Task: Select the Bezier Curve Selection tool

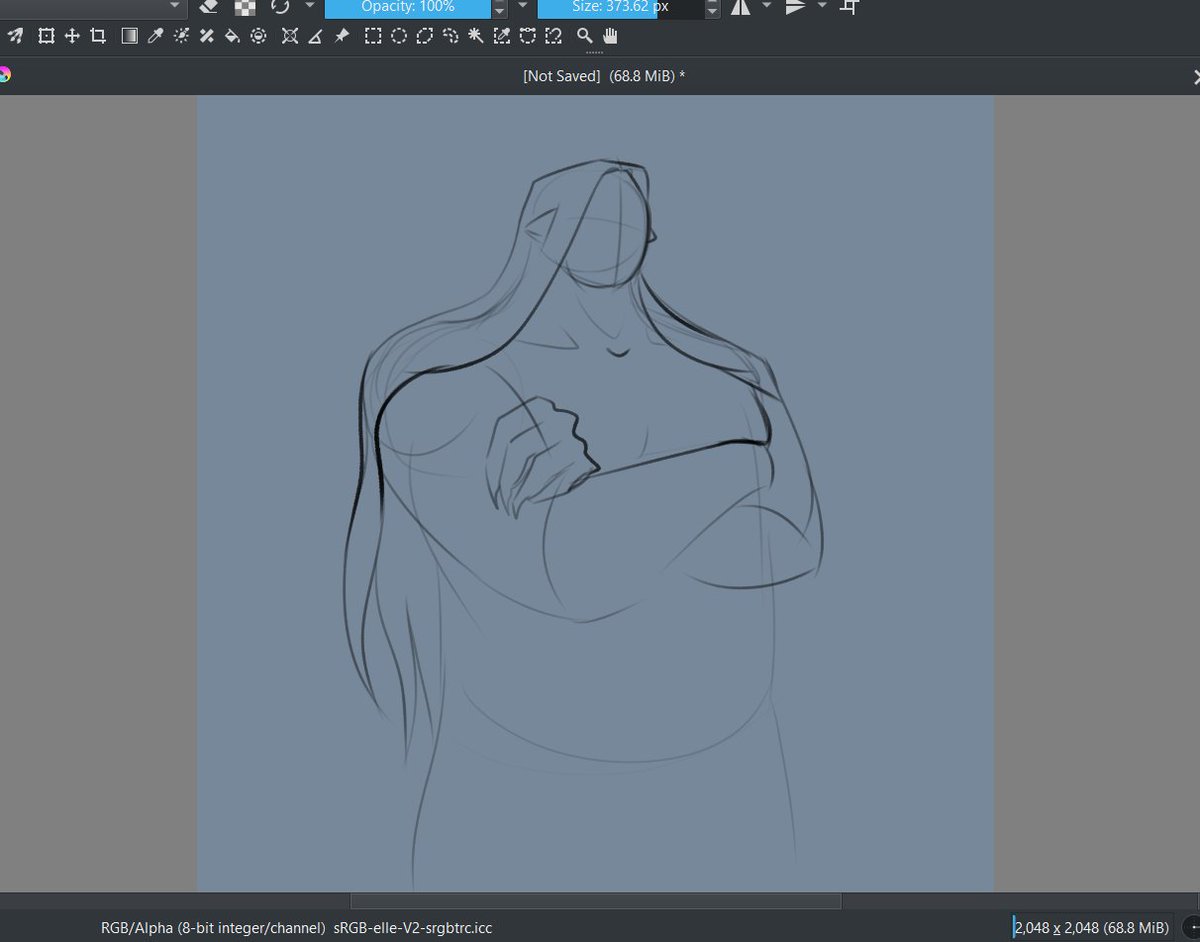Action: tap(527, 36)
